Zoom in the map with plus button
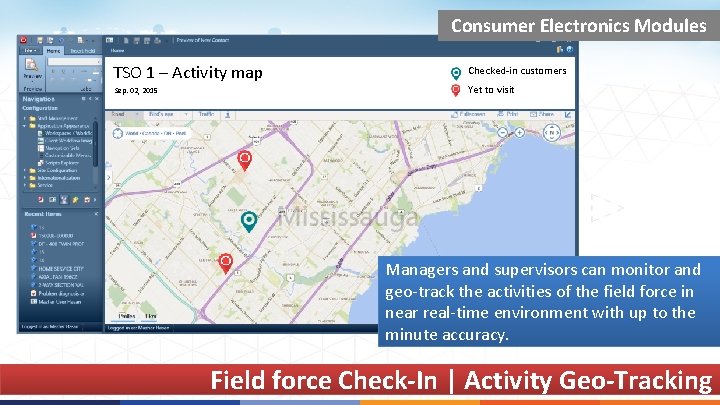 pyautogui.click(x=519, y=133)
